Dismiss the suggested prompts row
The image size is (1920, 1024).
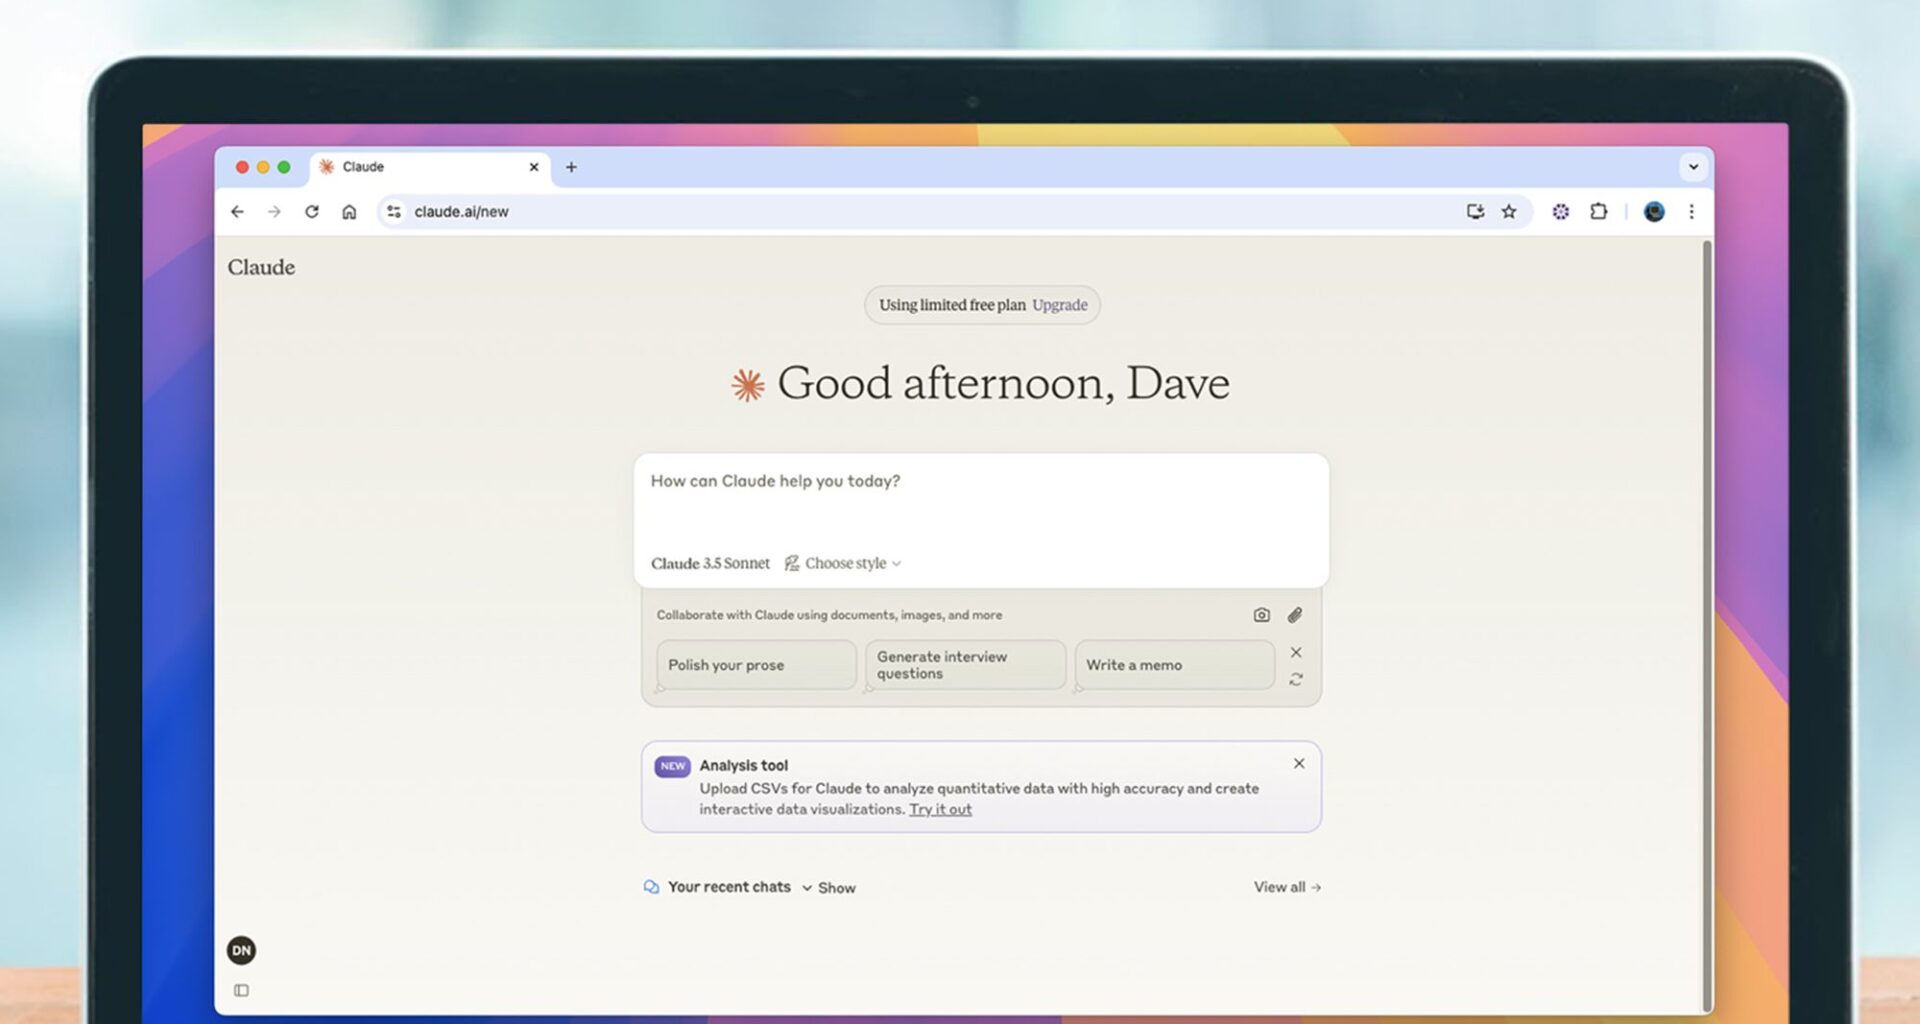click(1296, 652)
